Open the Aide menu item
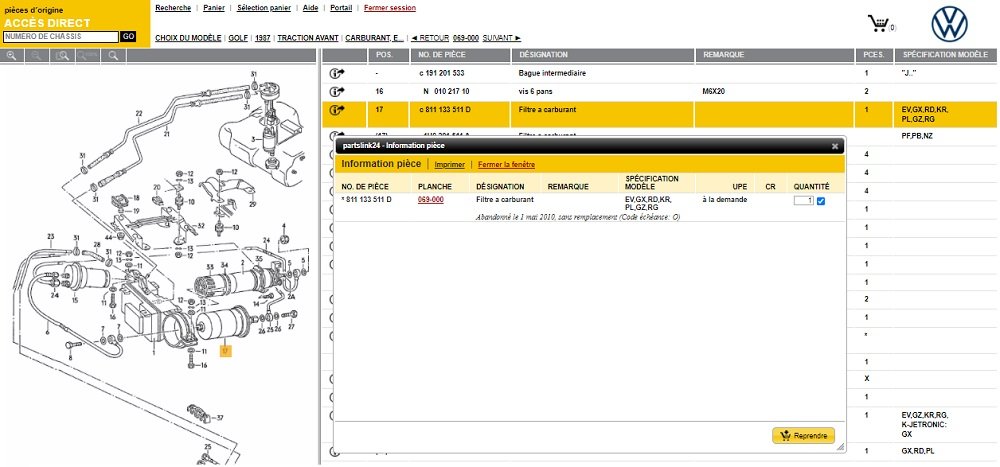Screen dimensions: 1000x467 (x=311, y=8)
